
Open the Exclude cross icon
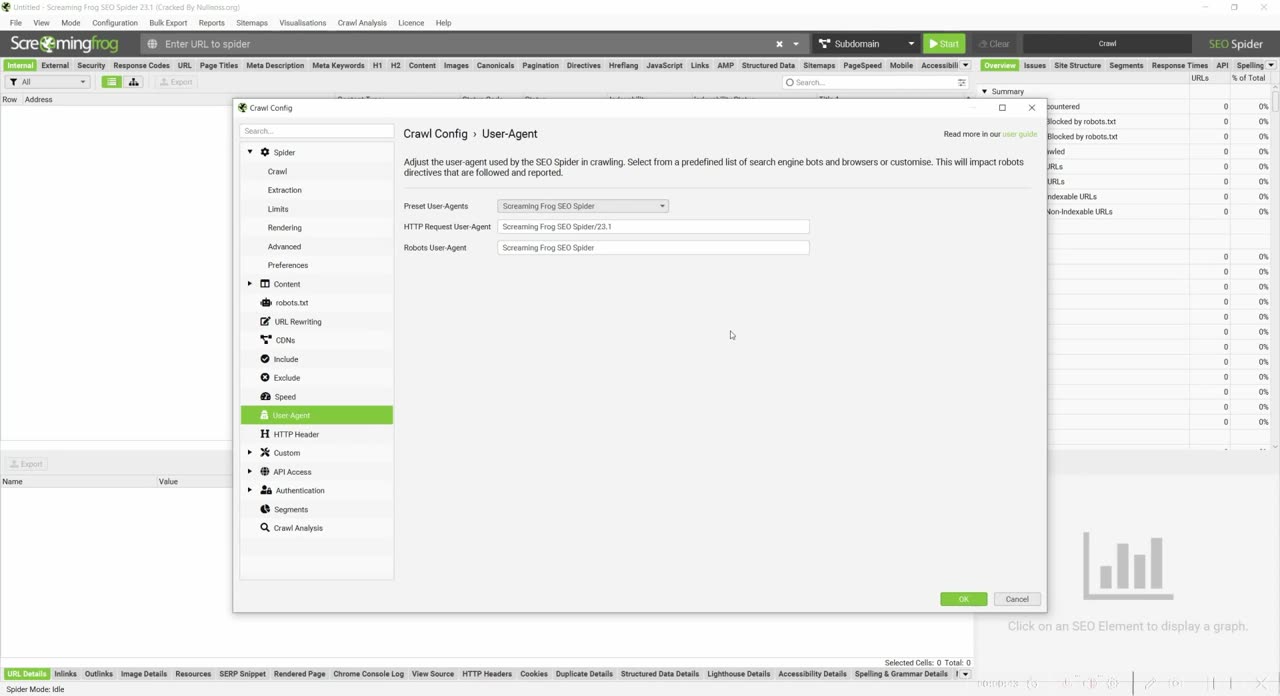265,377
